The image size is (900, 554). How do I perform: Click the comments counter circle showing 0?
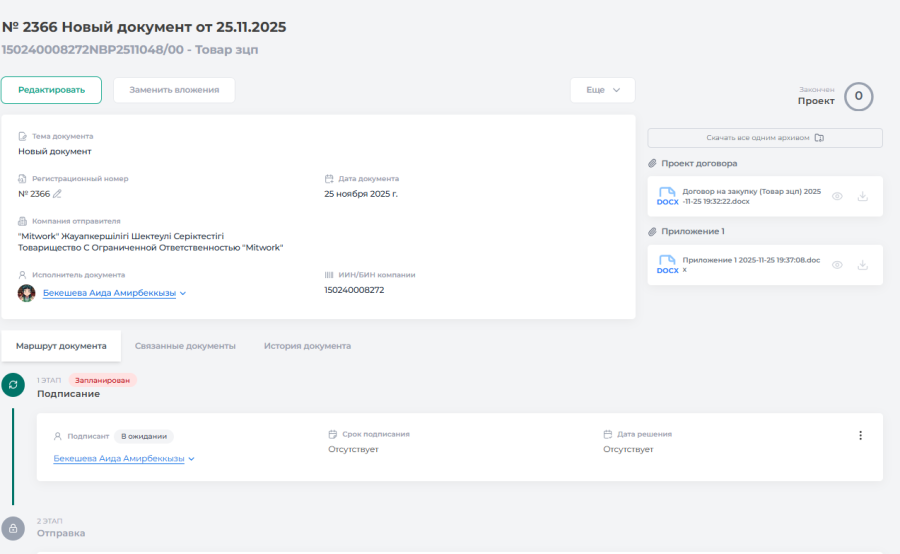click(858, 97)
